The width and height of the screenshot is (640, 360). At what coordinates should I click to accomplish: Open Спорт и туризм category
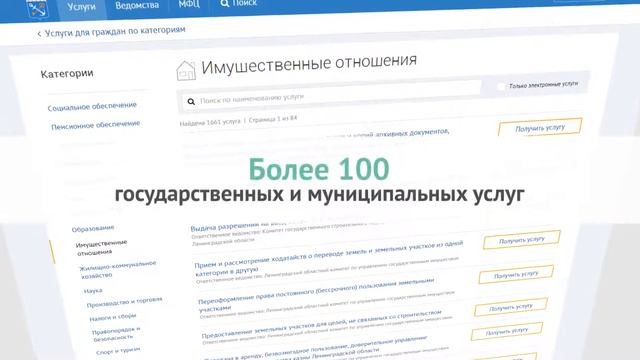click(x=118, y=351)
